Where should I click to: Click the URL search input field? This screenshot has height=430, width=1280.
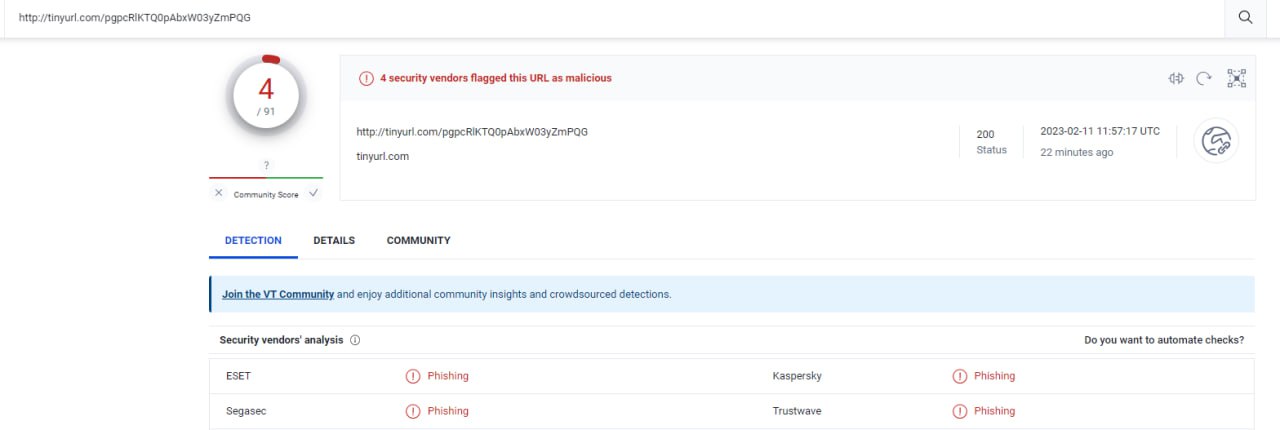(x=600, y=17)
